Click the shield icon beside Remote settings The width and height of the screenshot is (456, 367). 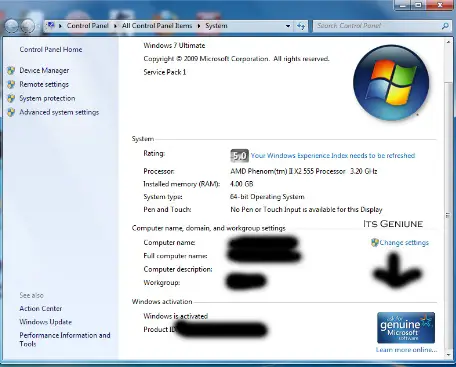pos(11,84)
